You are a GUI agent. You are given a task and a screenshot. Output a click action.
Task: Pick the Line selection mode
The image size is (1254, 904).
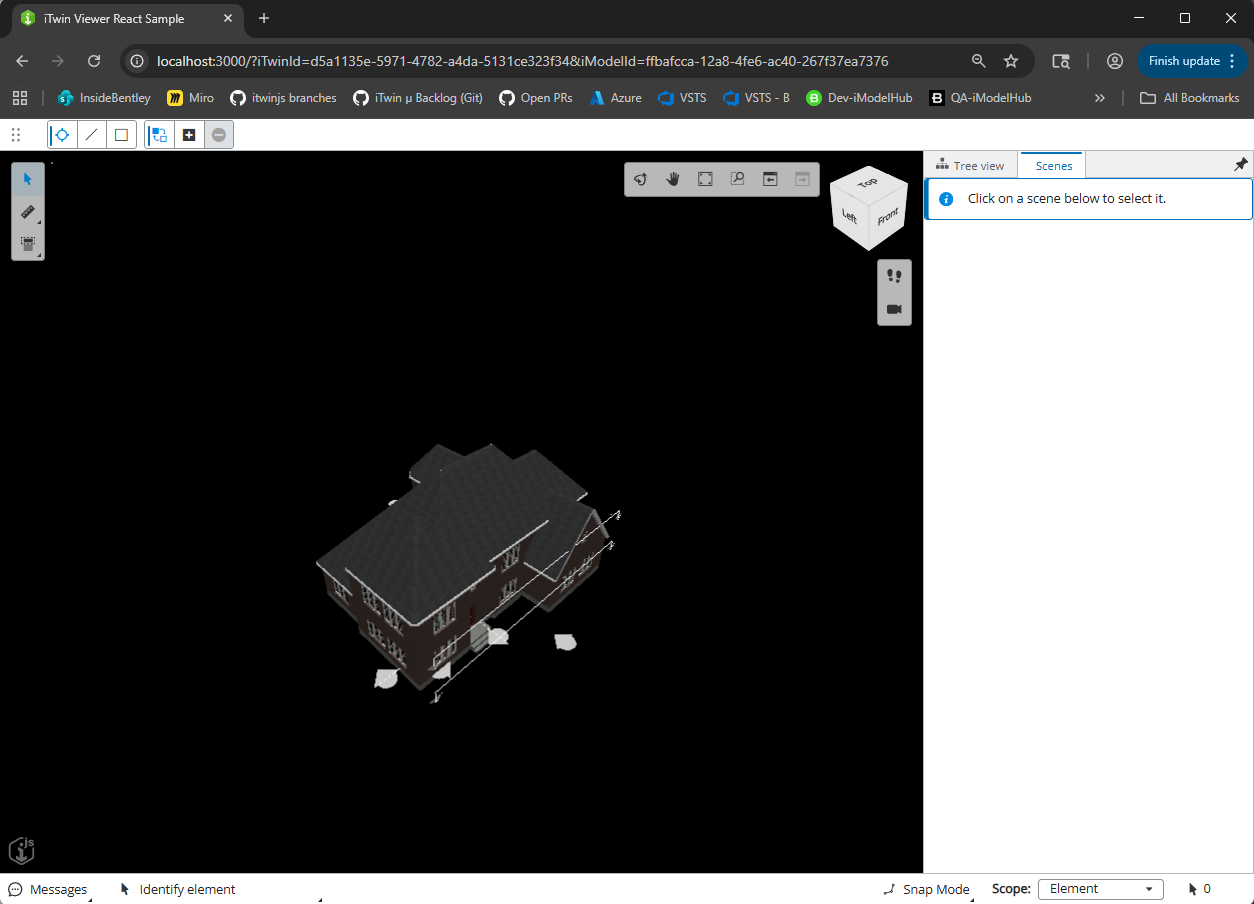[x=92, y=135]
